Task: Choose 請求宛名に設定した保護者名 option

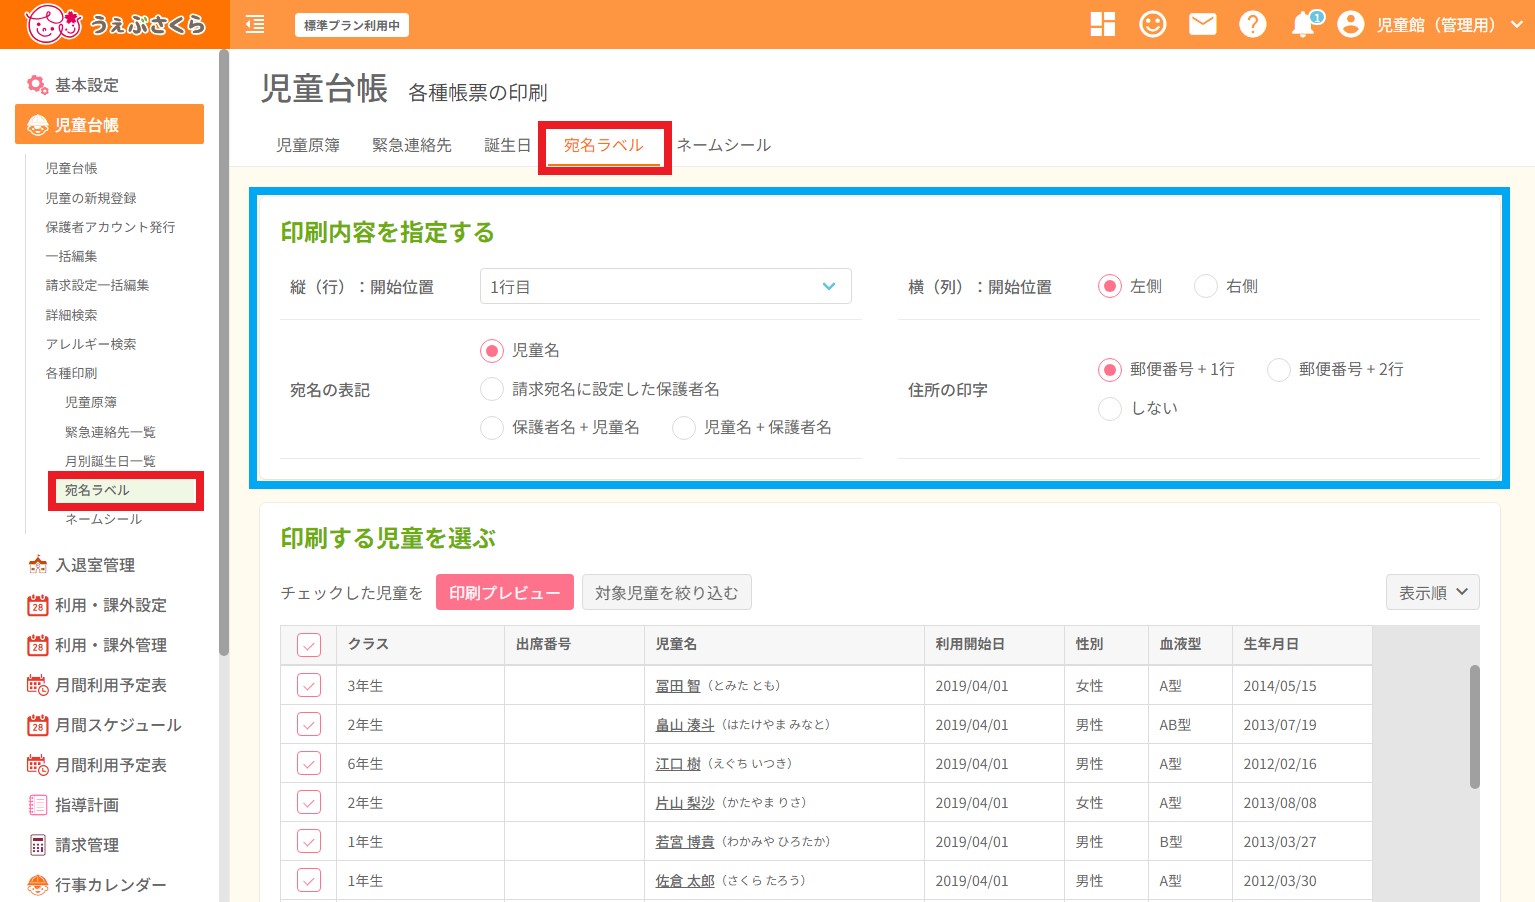Action: (491, 389)
